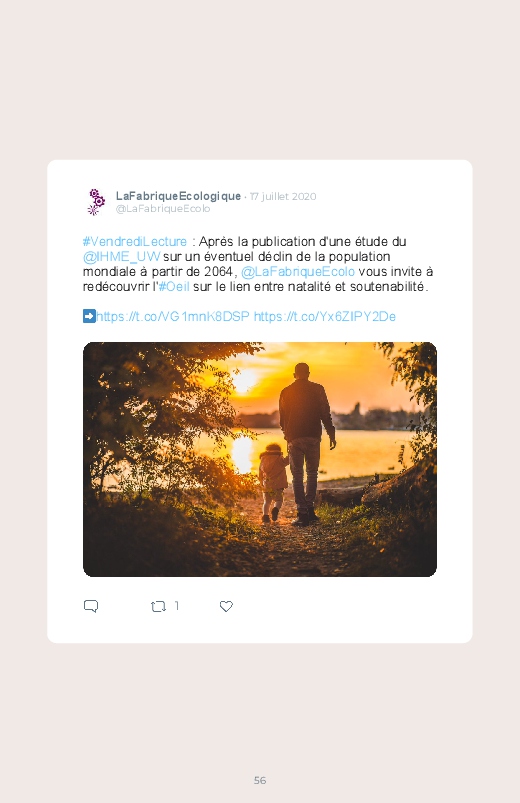The width and height of the screenshot is (520, 803).
Task: Click the small child walking in the photo
Action: (273, 483)
